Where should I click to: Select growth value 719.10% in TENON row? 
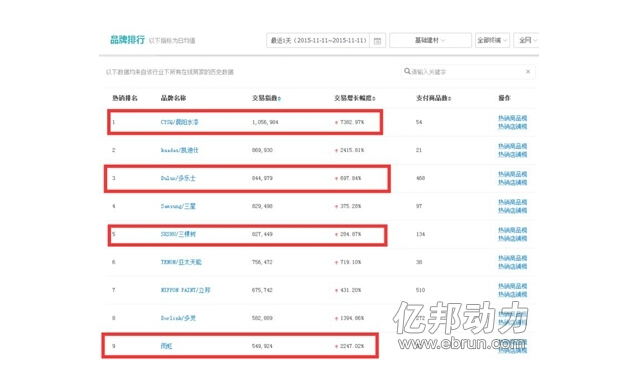click(351, 262)
